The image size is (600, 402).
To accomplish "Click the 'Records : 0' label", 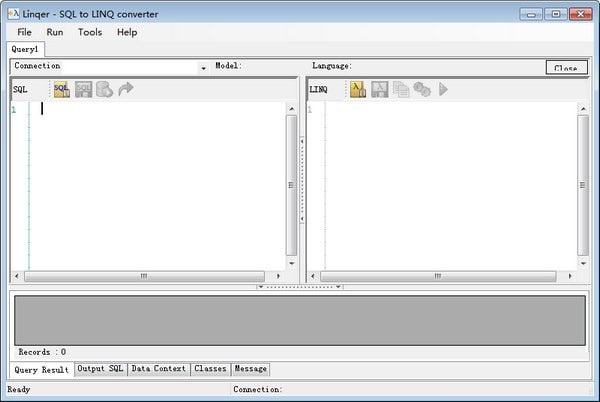I will click(x=42, y=352).
